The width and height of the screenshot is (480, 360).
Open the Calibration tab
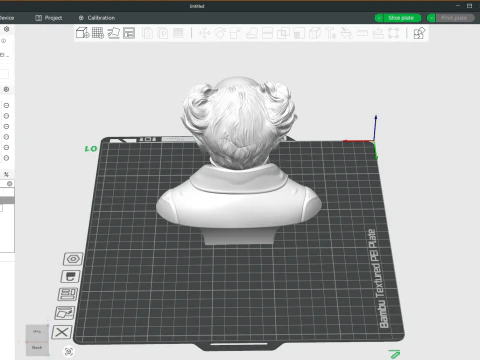point(97,18)
